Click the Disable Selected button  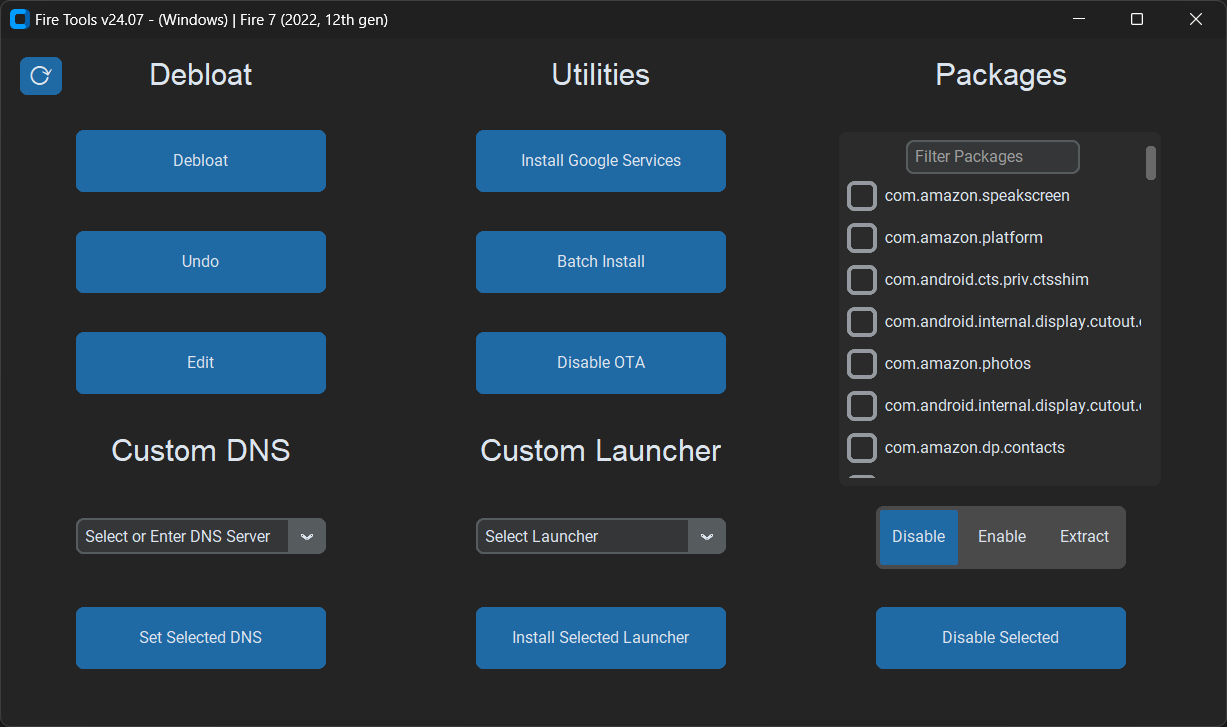point(1001,638)
